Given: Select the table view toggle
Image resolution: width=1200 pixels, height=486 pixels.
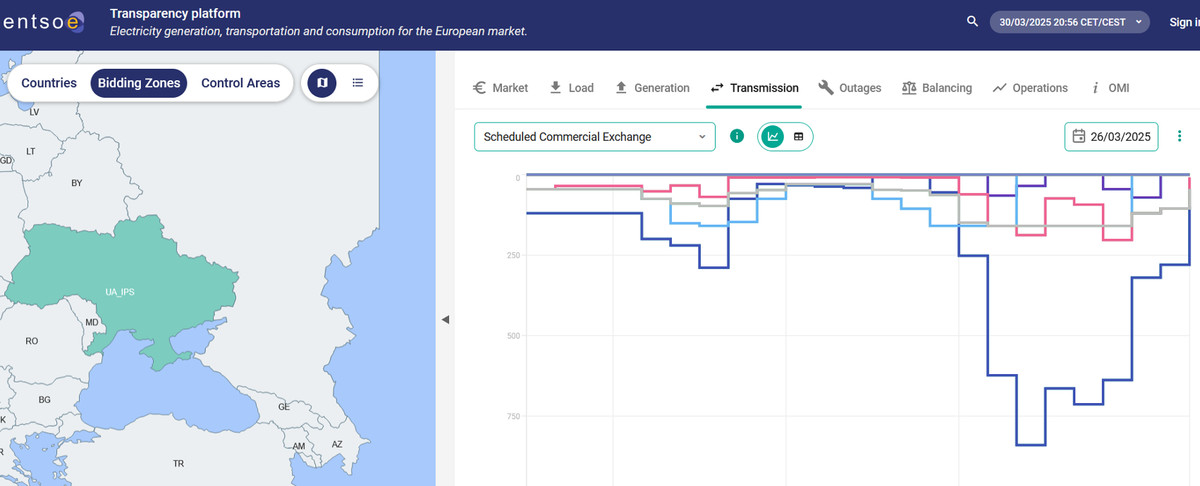Looking at the screenshot, I should coord(799,136).
